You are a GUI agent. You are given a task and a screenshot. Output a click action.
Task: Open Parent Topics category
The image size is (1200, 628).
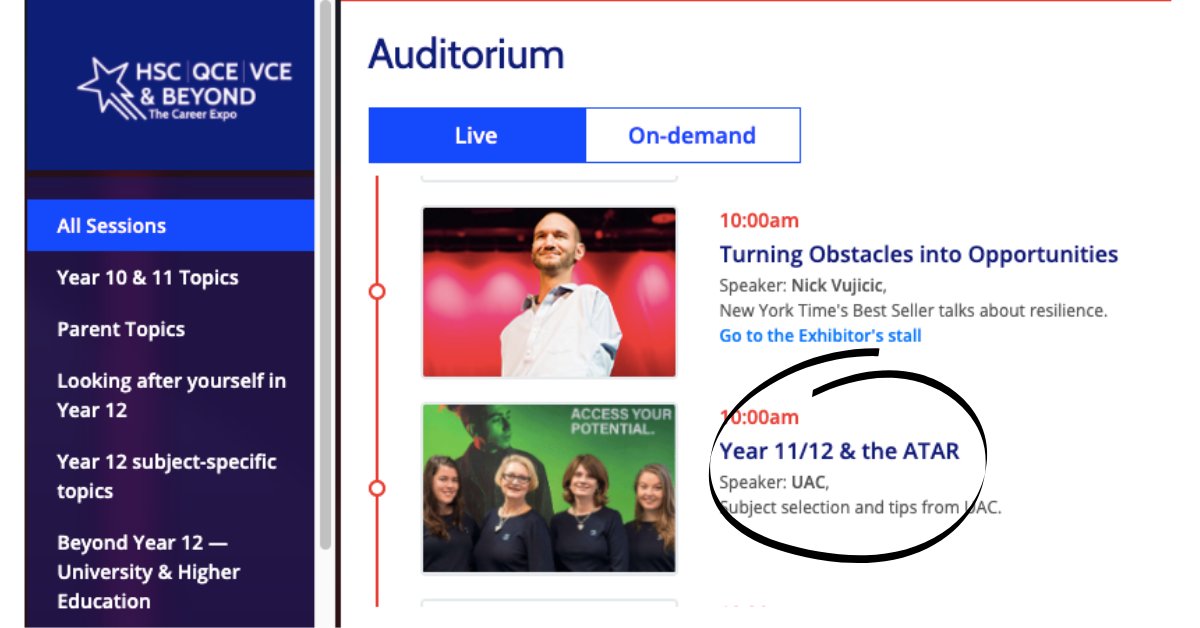(x=120, y=329)
